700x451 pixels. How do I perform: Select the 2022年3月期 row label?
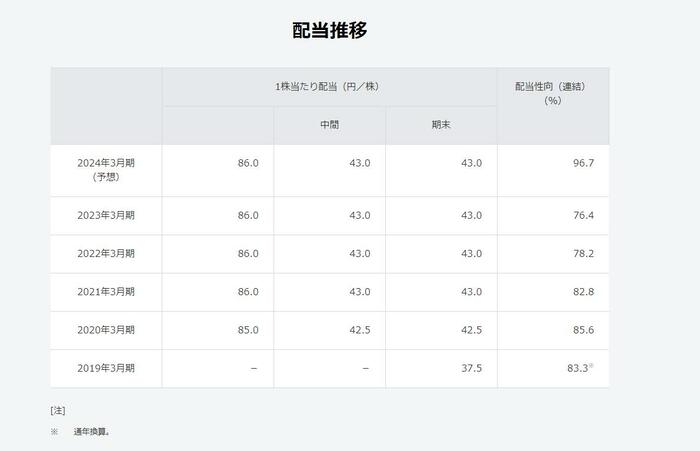[106, 254]
